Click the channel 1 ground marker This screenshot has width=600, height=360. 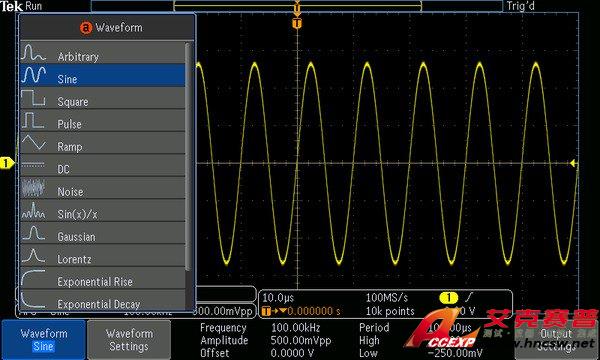click(x=7, y=163)
